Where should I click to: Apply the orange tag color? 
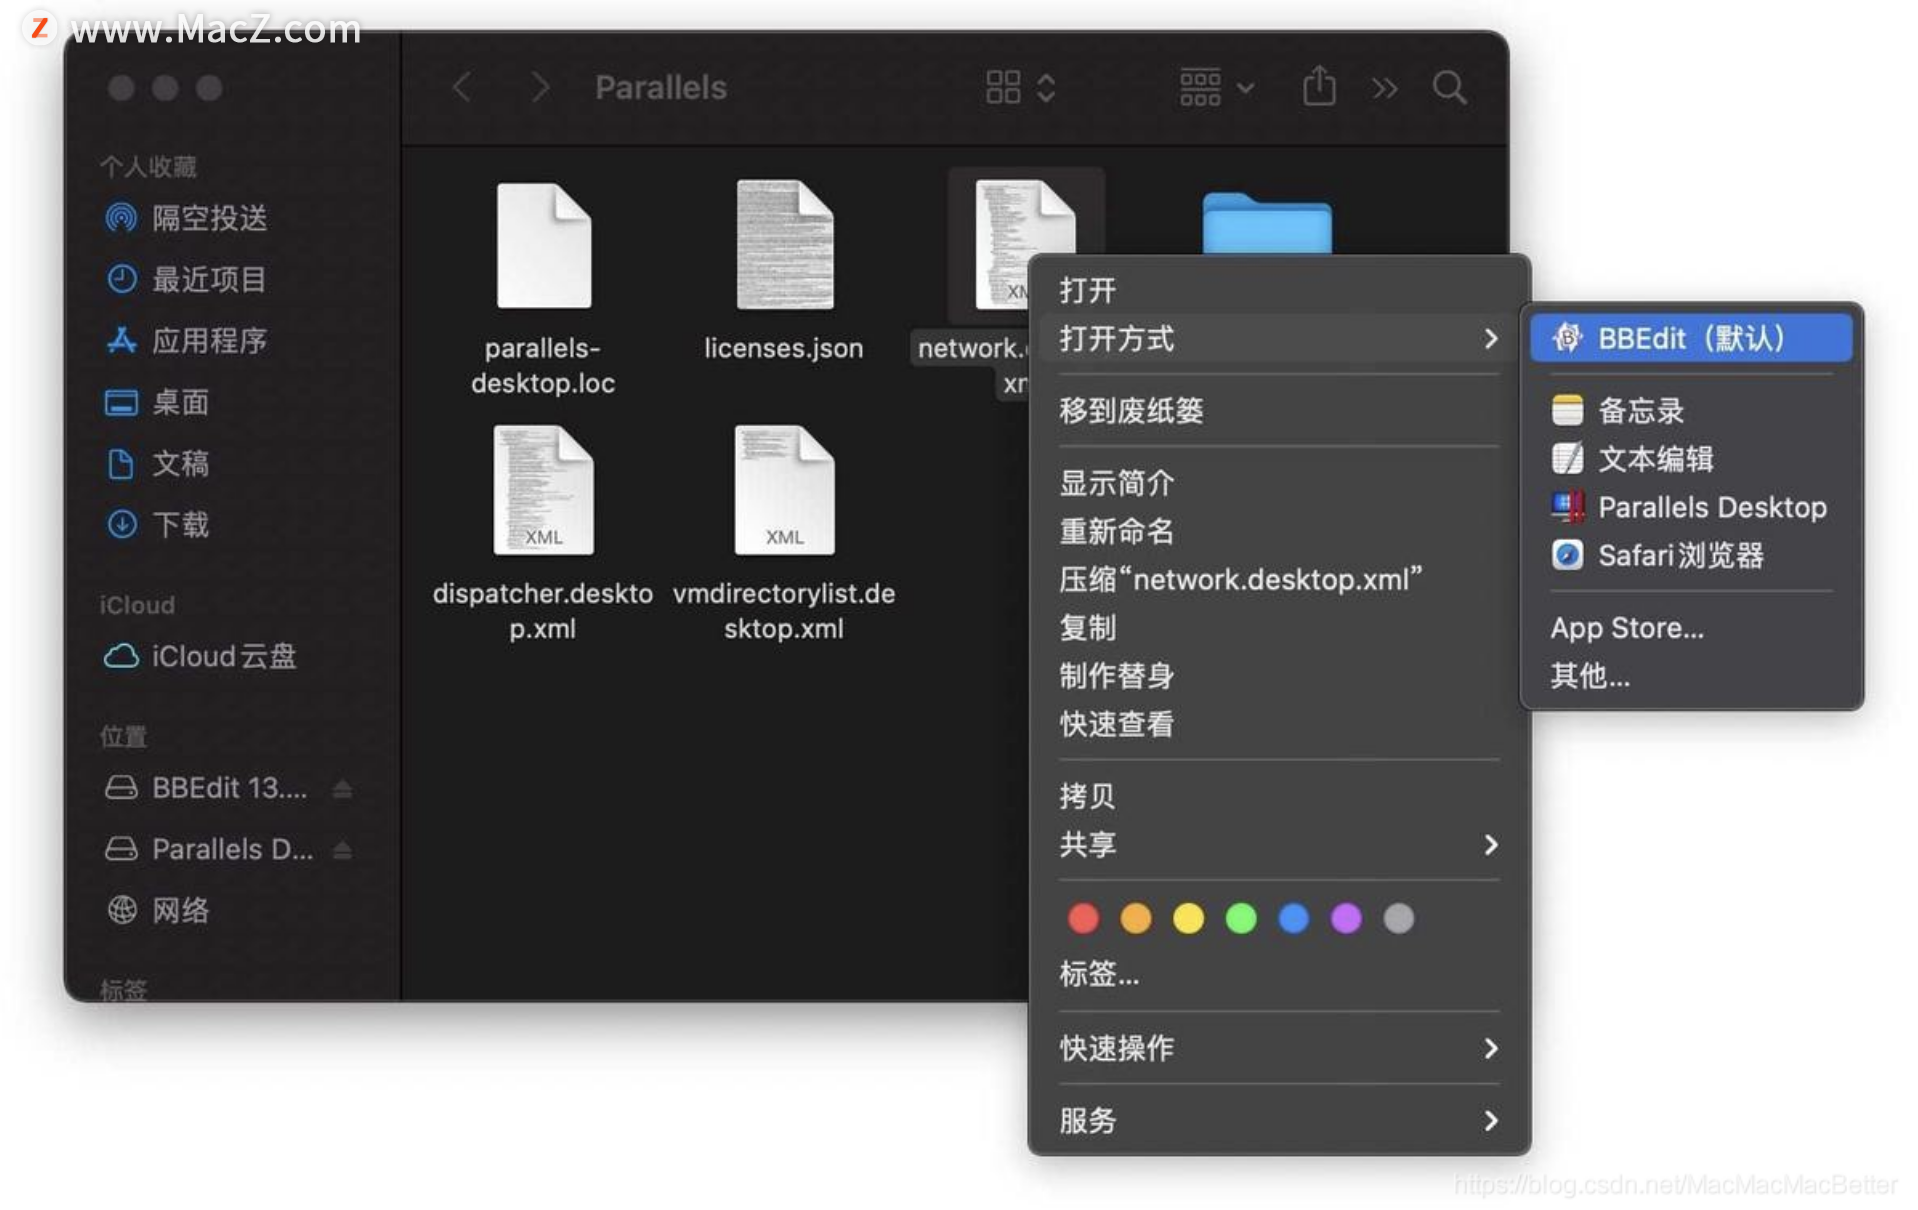pos(1135,918)
